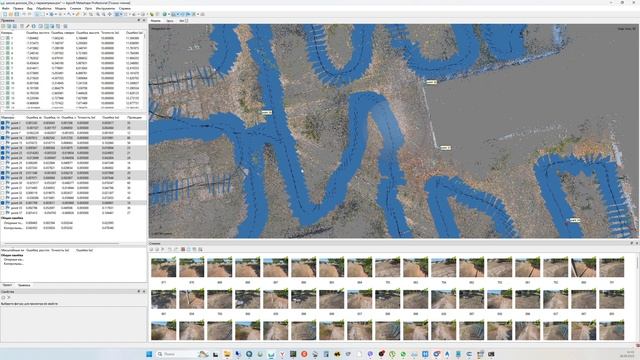The height and width of the screenshot is (360, 640).
Task: Sort by the Маркеры column header
Action: (8, 117)
